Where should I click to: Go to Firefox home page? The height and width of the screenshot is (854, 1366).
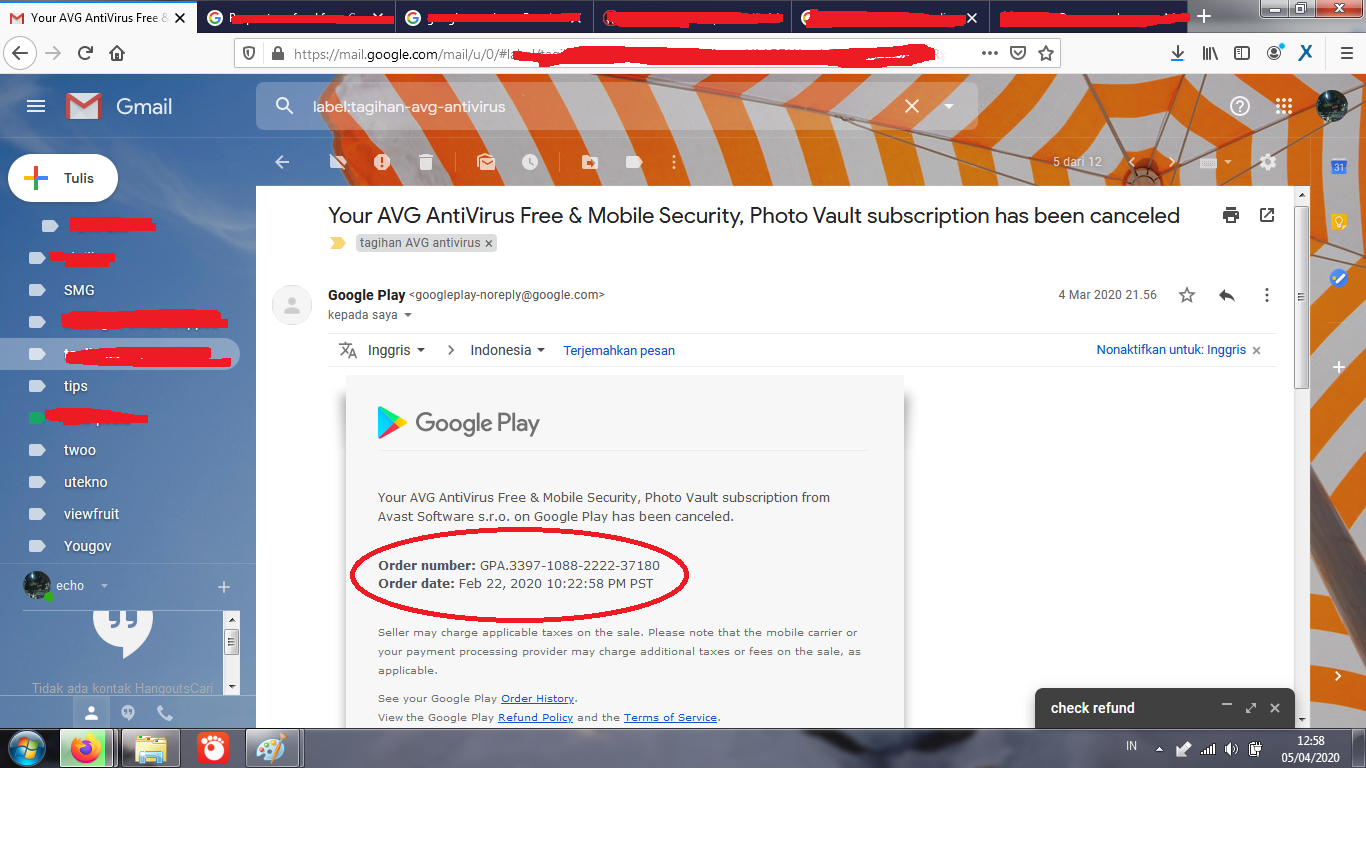[117, 53]
